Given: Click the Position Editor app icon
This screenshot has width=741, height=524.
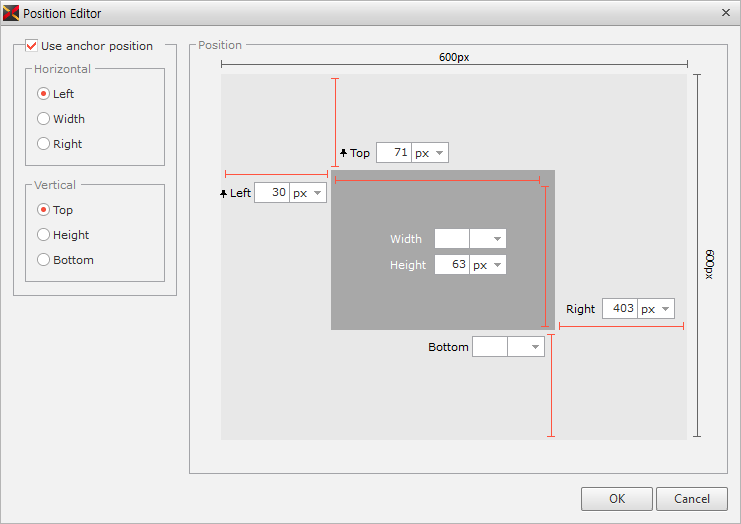Looking at the screenshot, I should 11,14.
